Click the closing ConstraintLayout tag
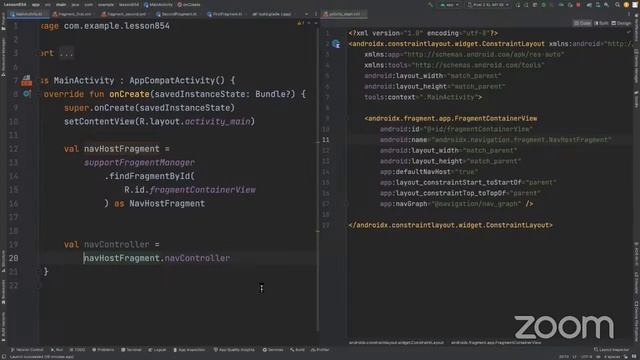Screen dimensions: 640x360 pos(450,225)
